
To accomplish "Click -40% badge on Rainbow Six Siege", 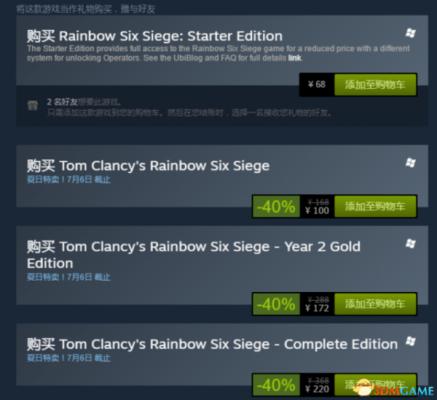I will click(x=276, y=207).
